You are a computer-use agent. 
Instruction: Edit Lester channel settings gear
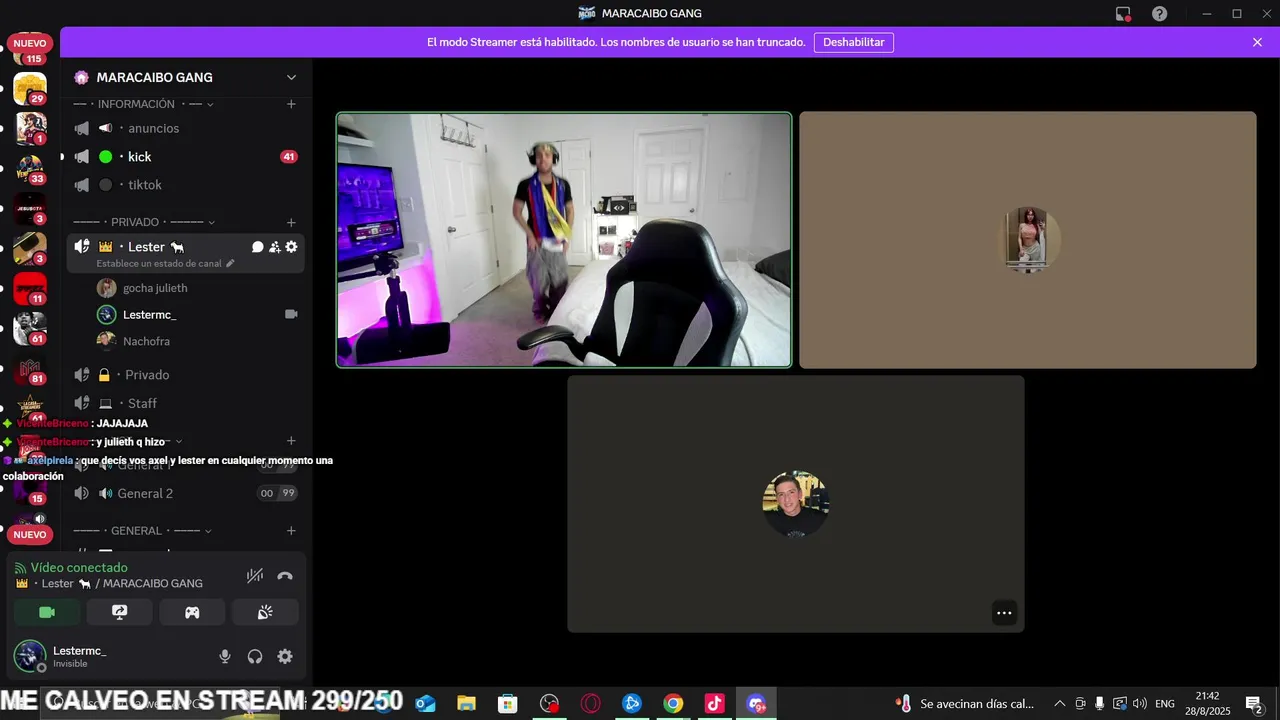291,247
